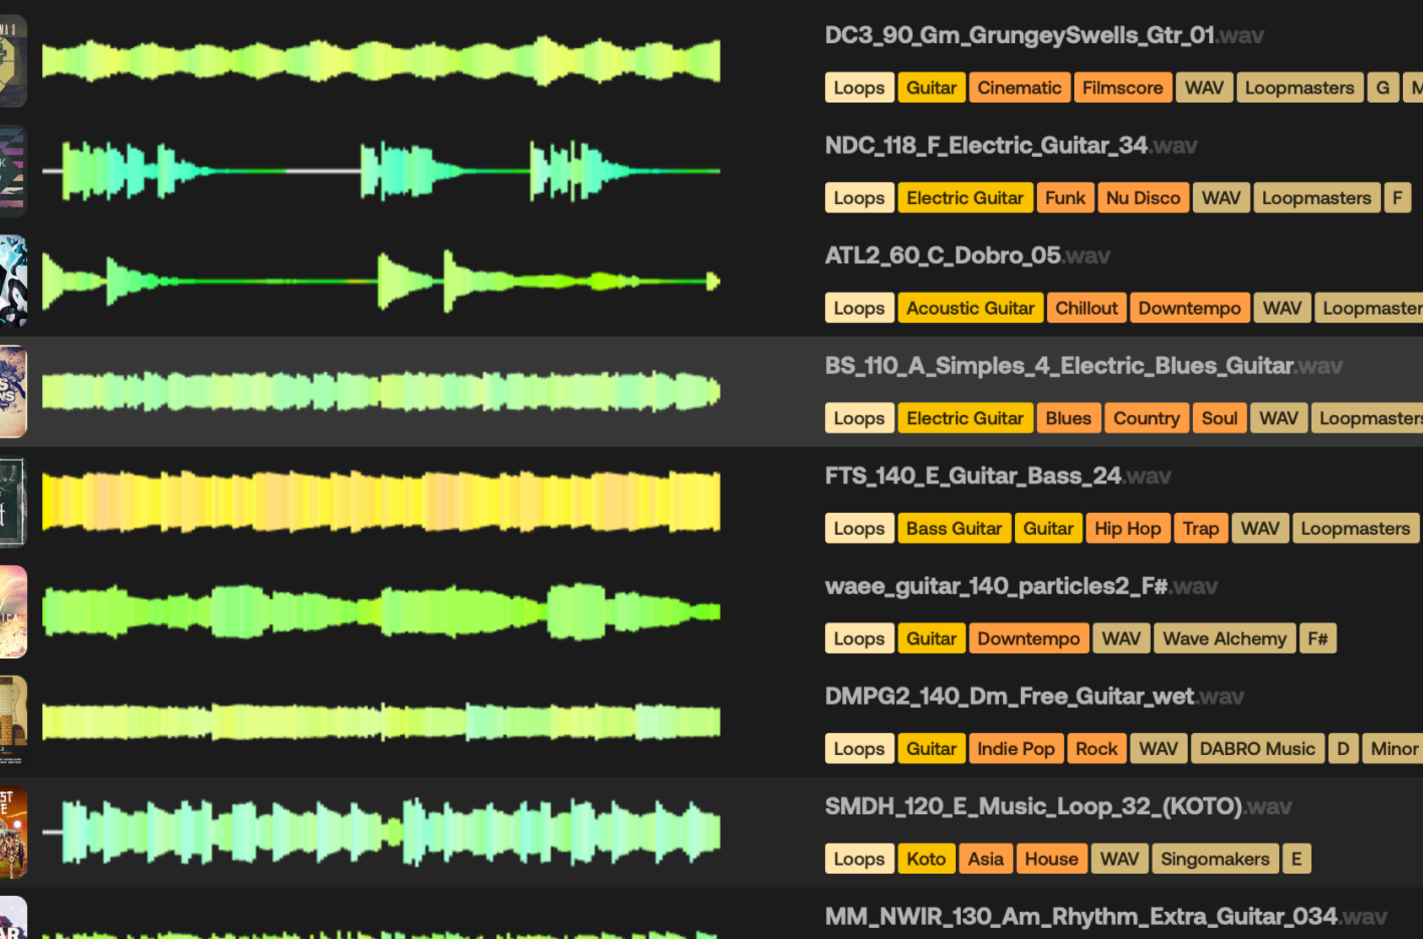Screen dimensions: 1423x939
Task: Click the BS_110_A_Simples_4_Electric_Blues_Guitar file title
Action: (1058, 366)
